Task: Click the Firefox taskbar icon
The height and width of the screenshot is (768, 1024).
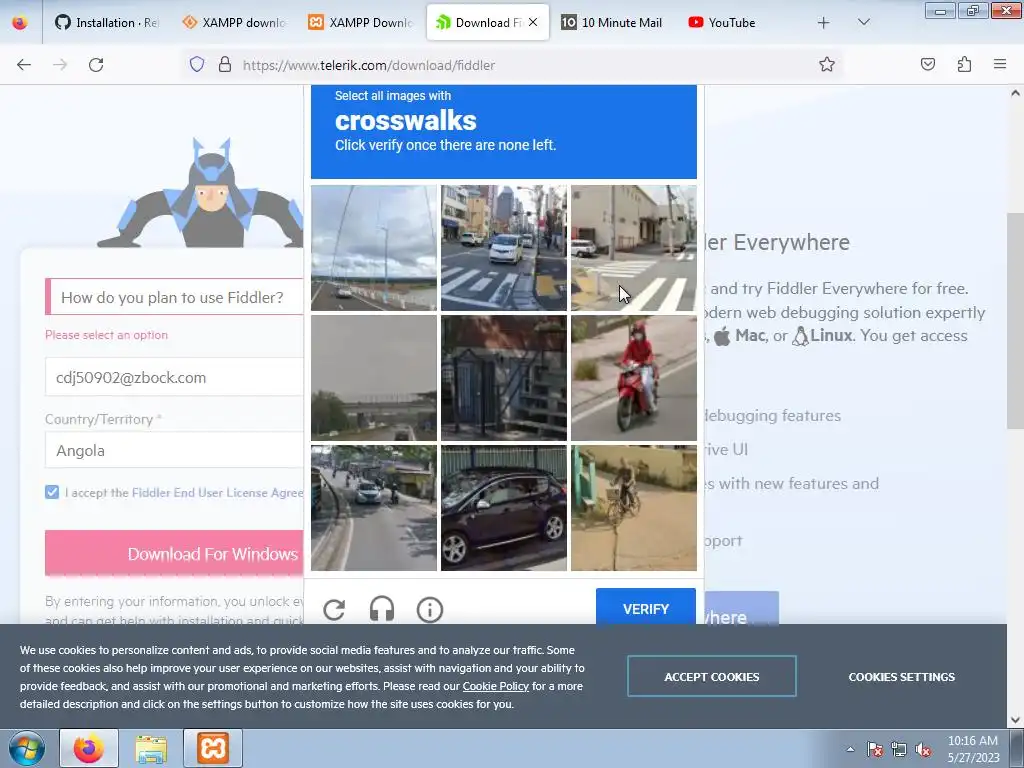Action: pos(89,748)
